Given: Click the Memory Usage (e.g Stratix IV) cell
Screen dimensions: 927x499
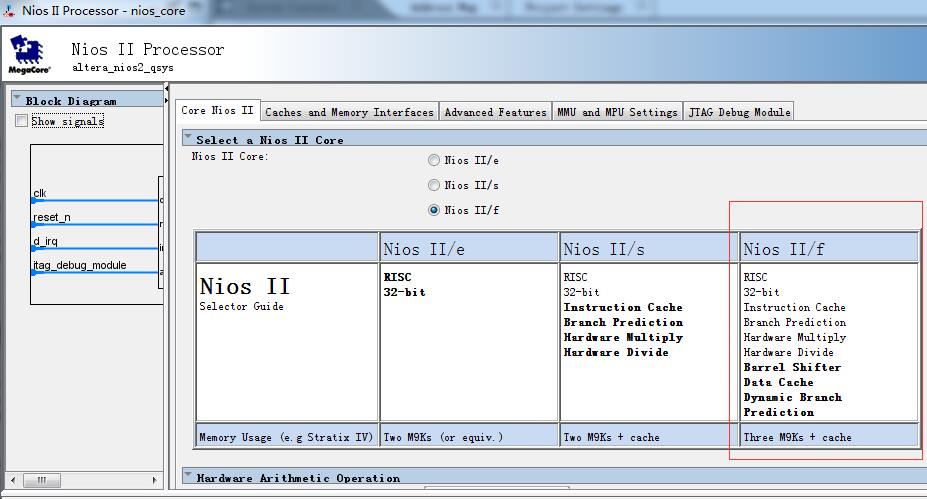Looking at the screenshot, I should coord(287,437).
